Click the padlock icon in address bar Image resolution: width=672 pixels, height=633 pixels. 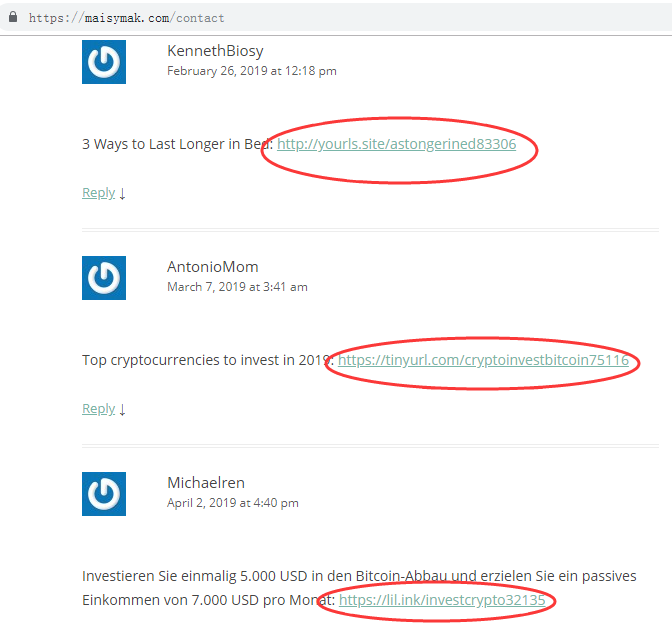click(13, 17)
